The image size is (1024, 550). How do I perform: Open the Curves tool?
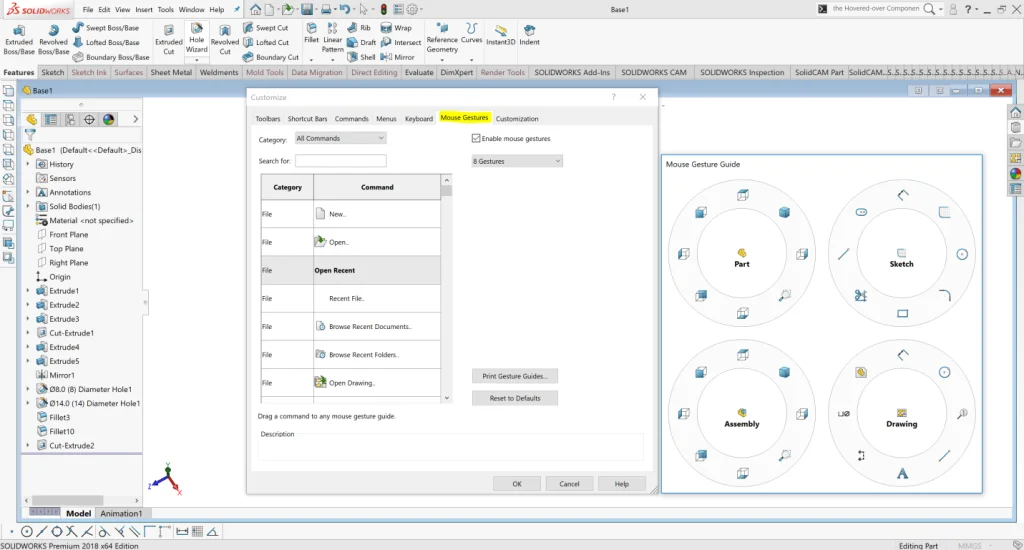(x=472, y=35)
